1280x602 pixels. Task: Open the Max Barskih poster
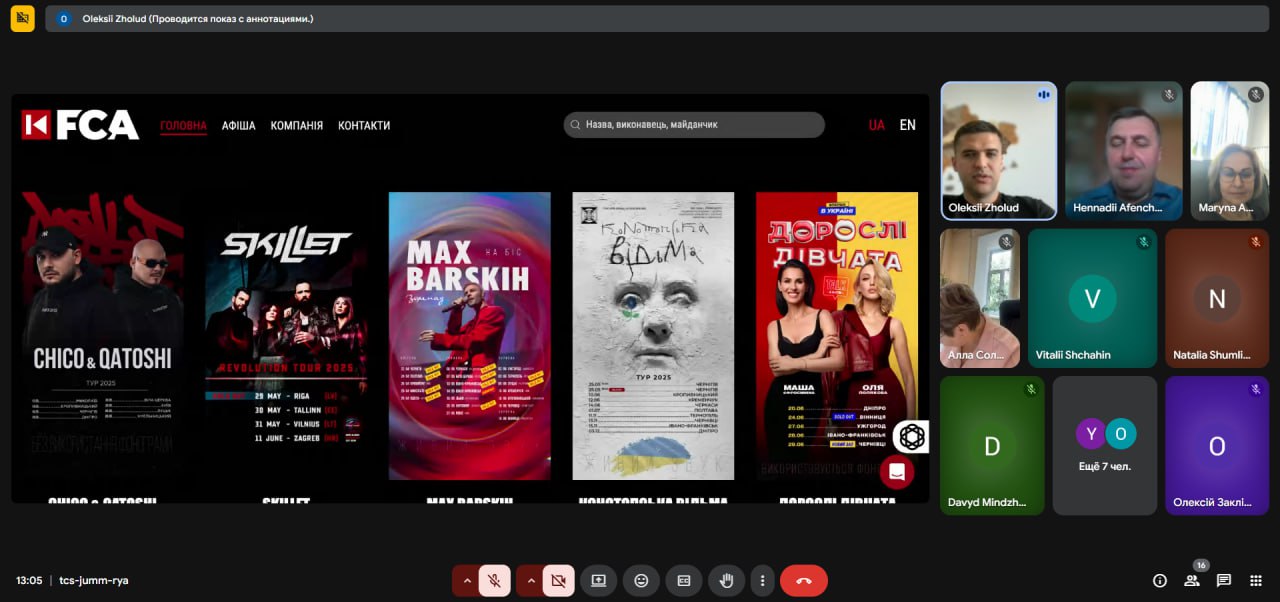[470, 336]
